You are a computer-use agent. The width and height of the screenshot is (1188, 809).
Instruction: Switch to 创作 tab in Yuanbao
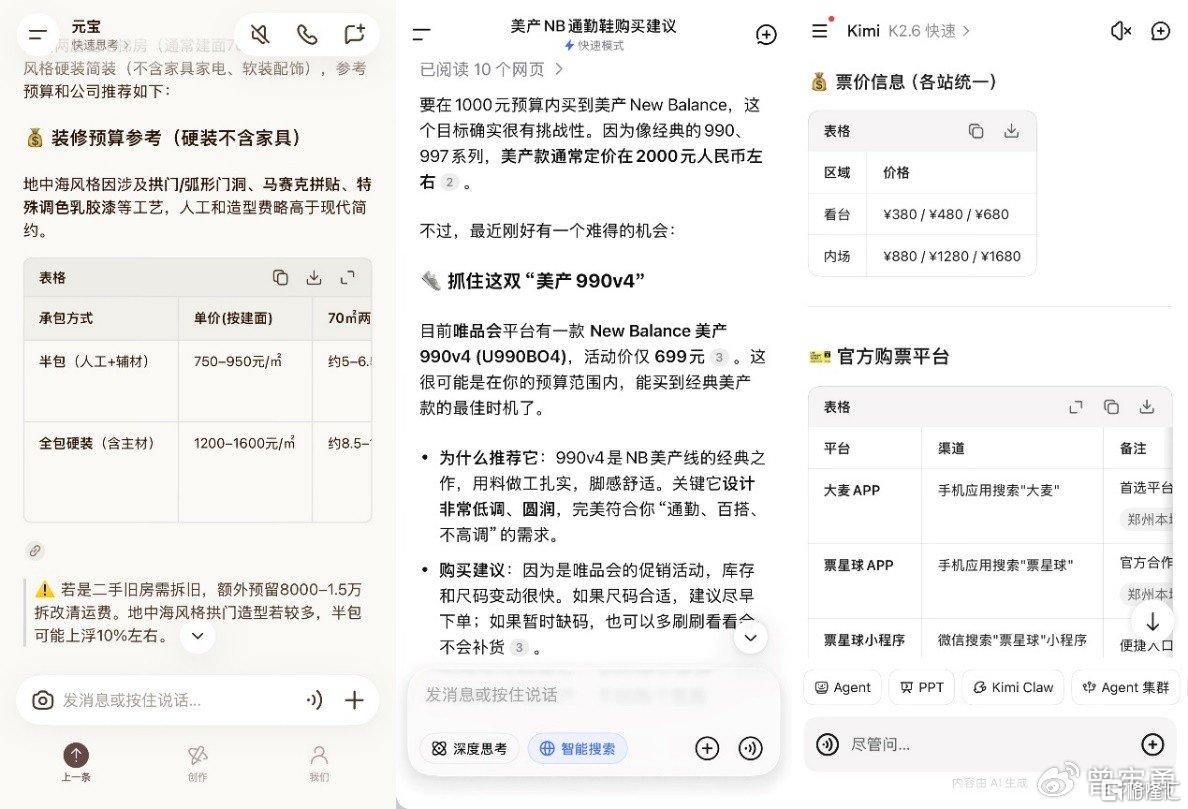pos(198,762)
